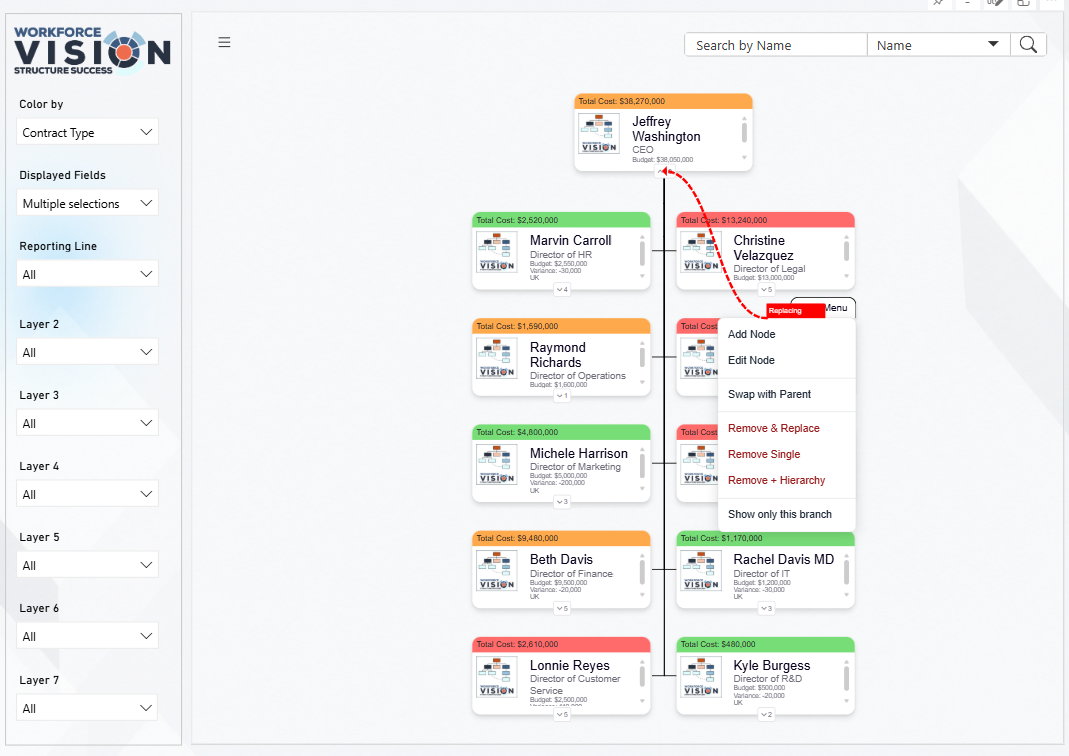1069x756 pixels.
Task: Open the Layer 5 dropdown
Action: point(87,564)
